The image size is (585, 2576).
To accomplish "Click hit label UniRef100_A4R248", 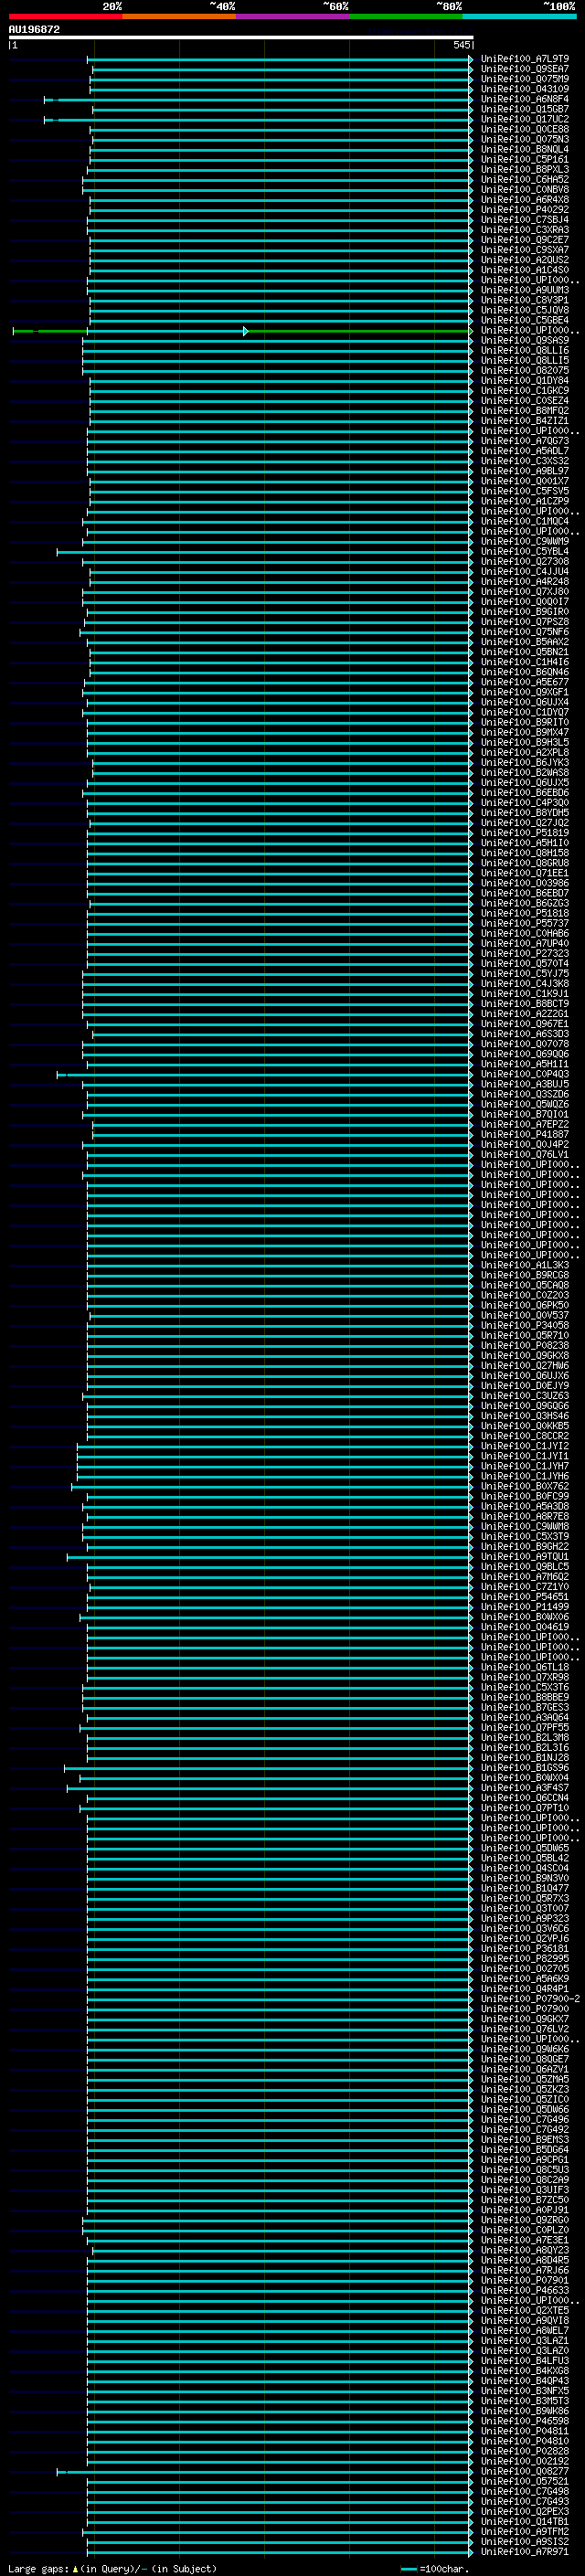I will [x=524, y=582].
